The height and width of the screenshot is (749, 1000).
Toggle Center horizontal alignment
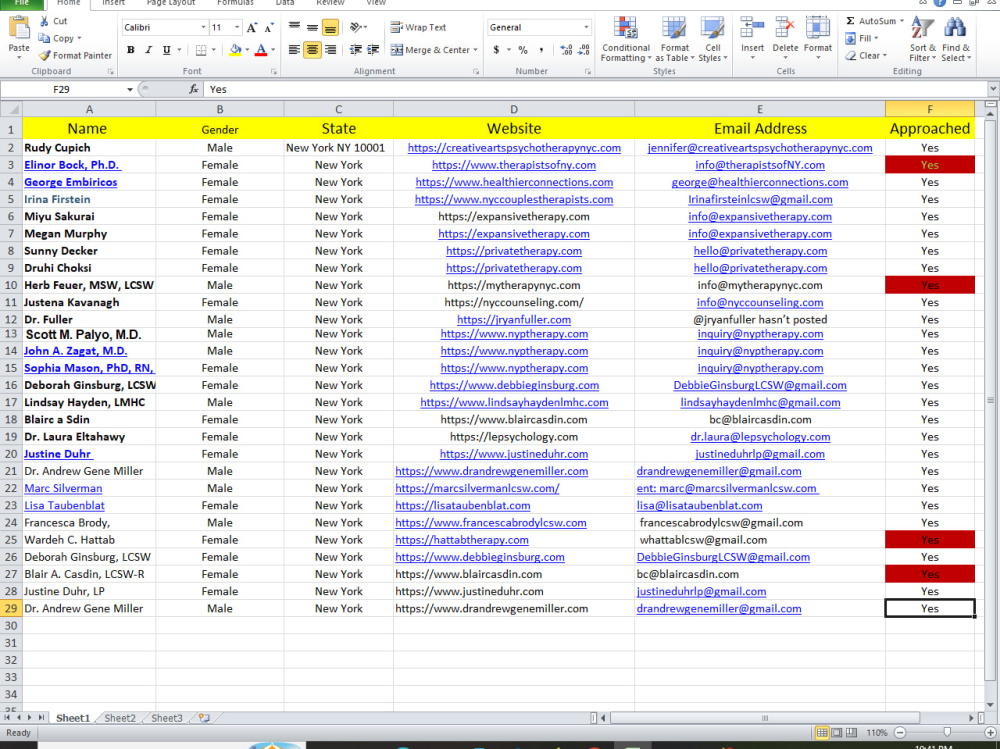click(312, 50)
